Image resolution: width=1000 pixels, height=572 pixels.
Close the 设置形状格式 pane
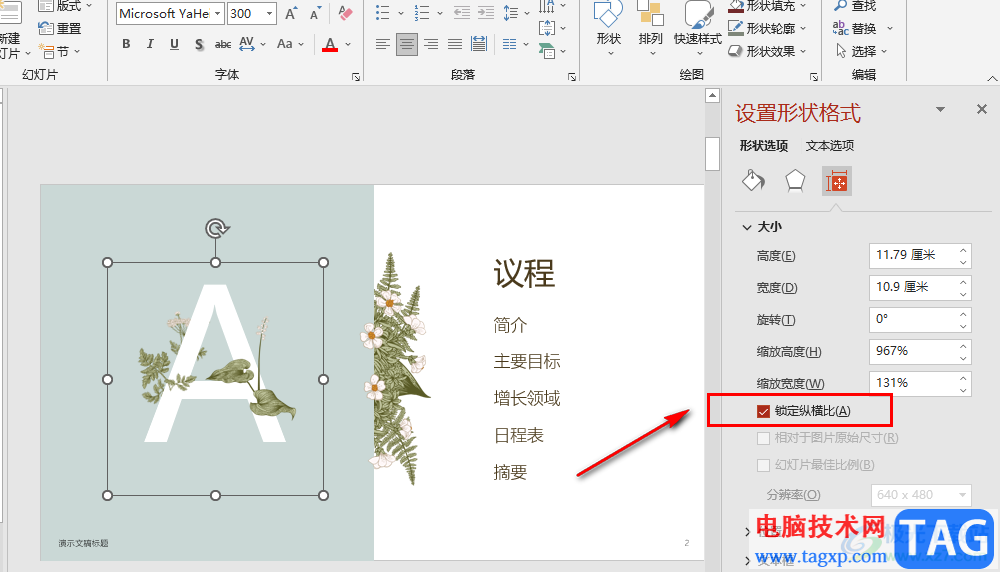982,109
